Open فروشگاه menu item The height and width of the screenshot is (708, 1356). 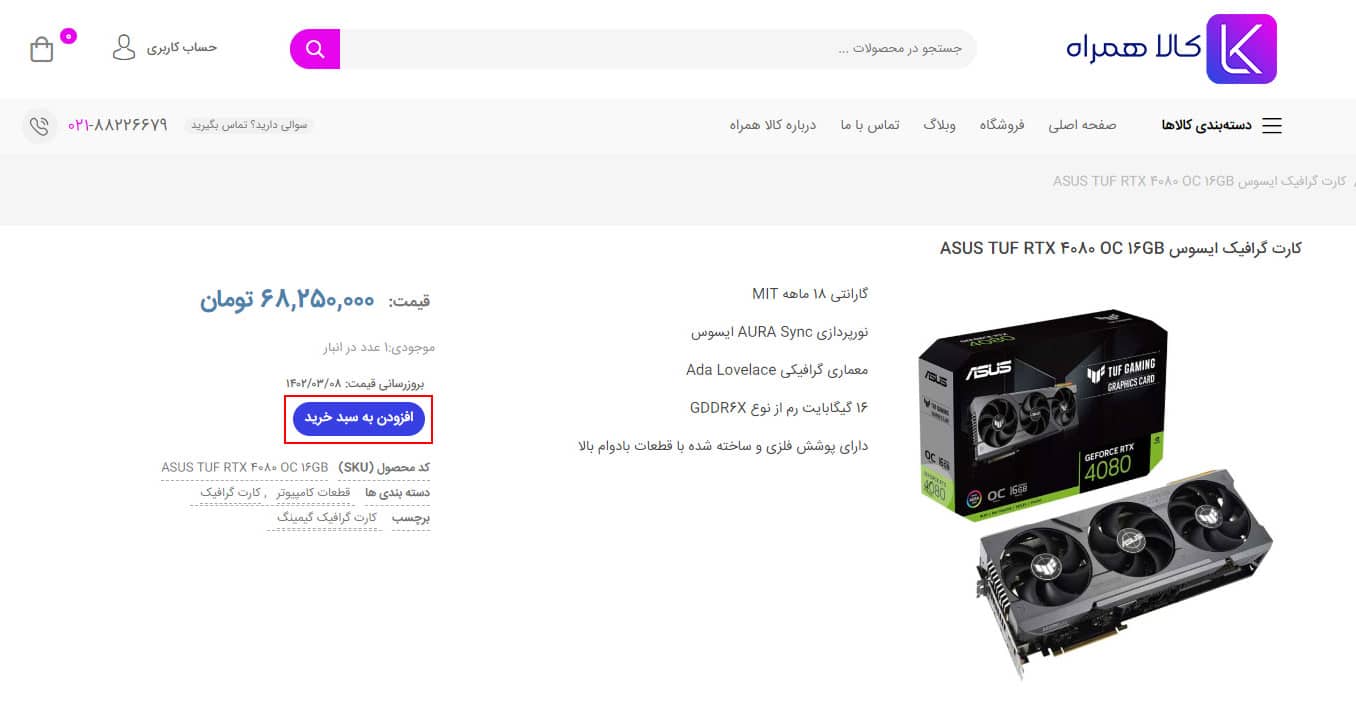coord(1002,125)
